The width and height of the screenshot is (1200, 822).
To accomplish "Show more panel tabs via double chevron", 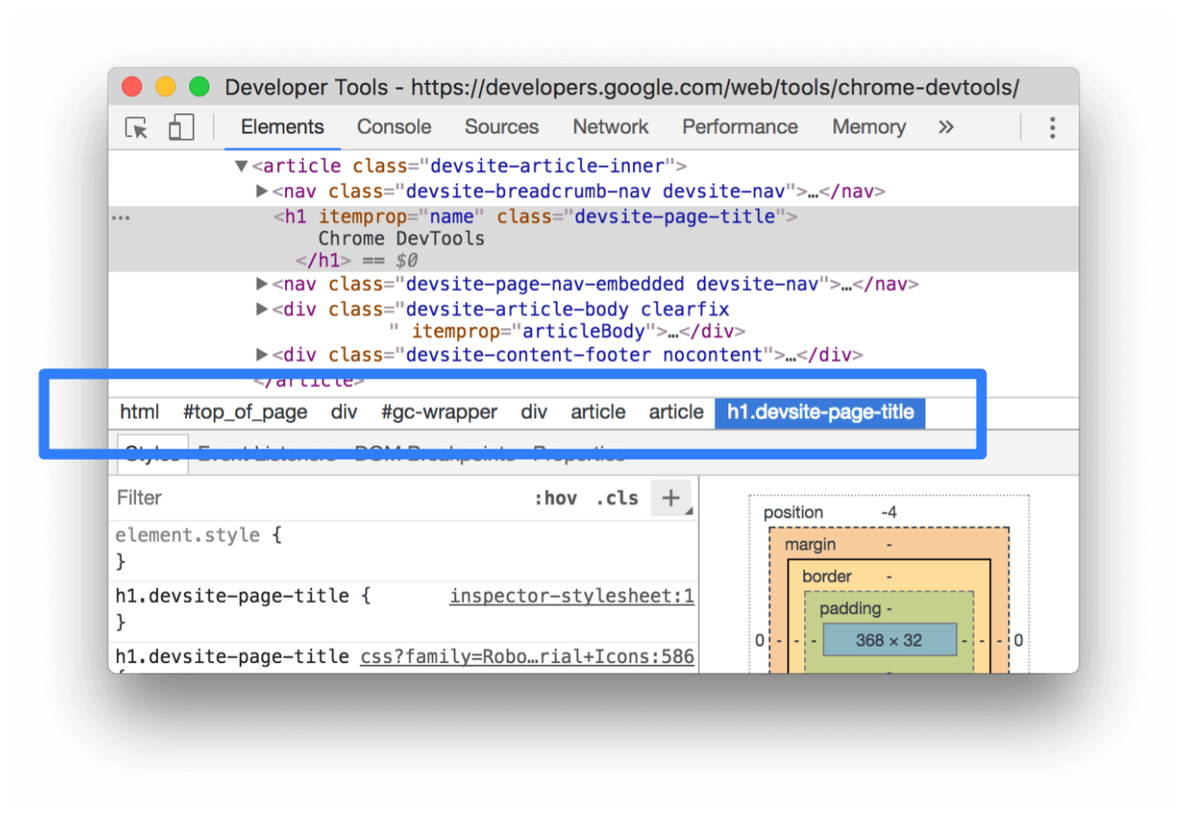I will (x=946, y=127).
